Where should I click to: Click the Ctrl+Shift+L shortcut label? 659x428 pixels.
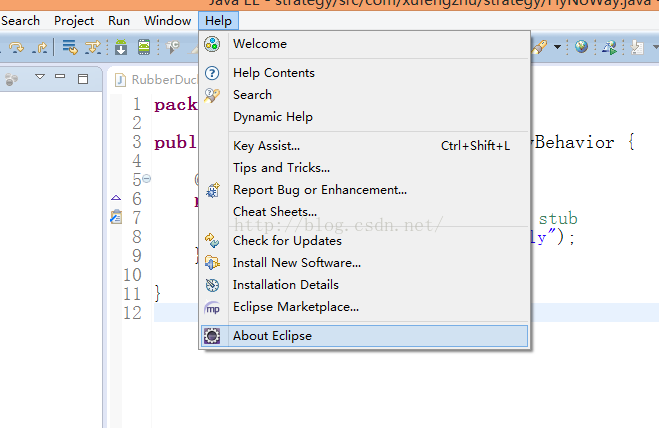point(475,145)
